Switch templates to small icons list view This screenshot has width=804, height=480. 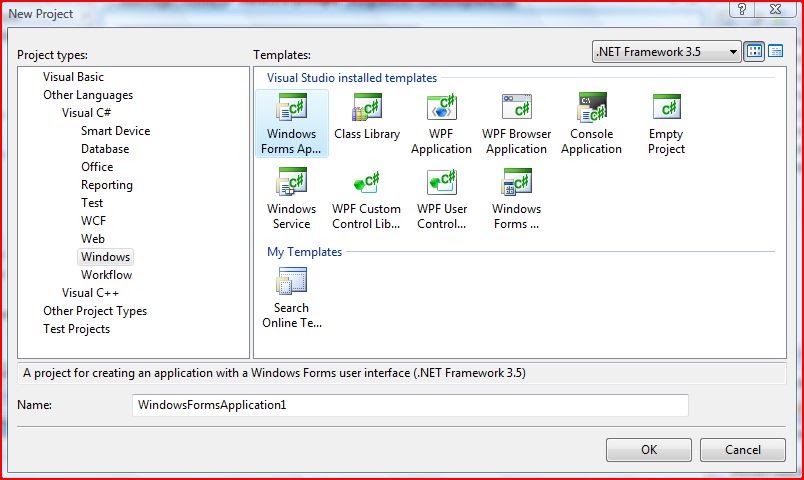[x=776, y=51]
